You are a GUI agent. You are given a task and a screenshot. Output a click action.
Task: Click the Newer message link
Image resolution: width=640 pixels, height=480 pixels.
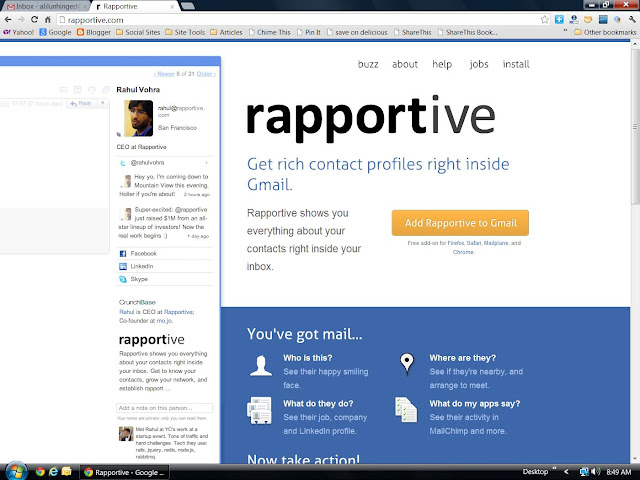pos(164,74)
